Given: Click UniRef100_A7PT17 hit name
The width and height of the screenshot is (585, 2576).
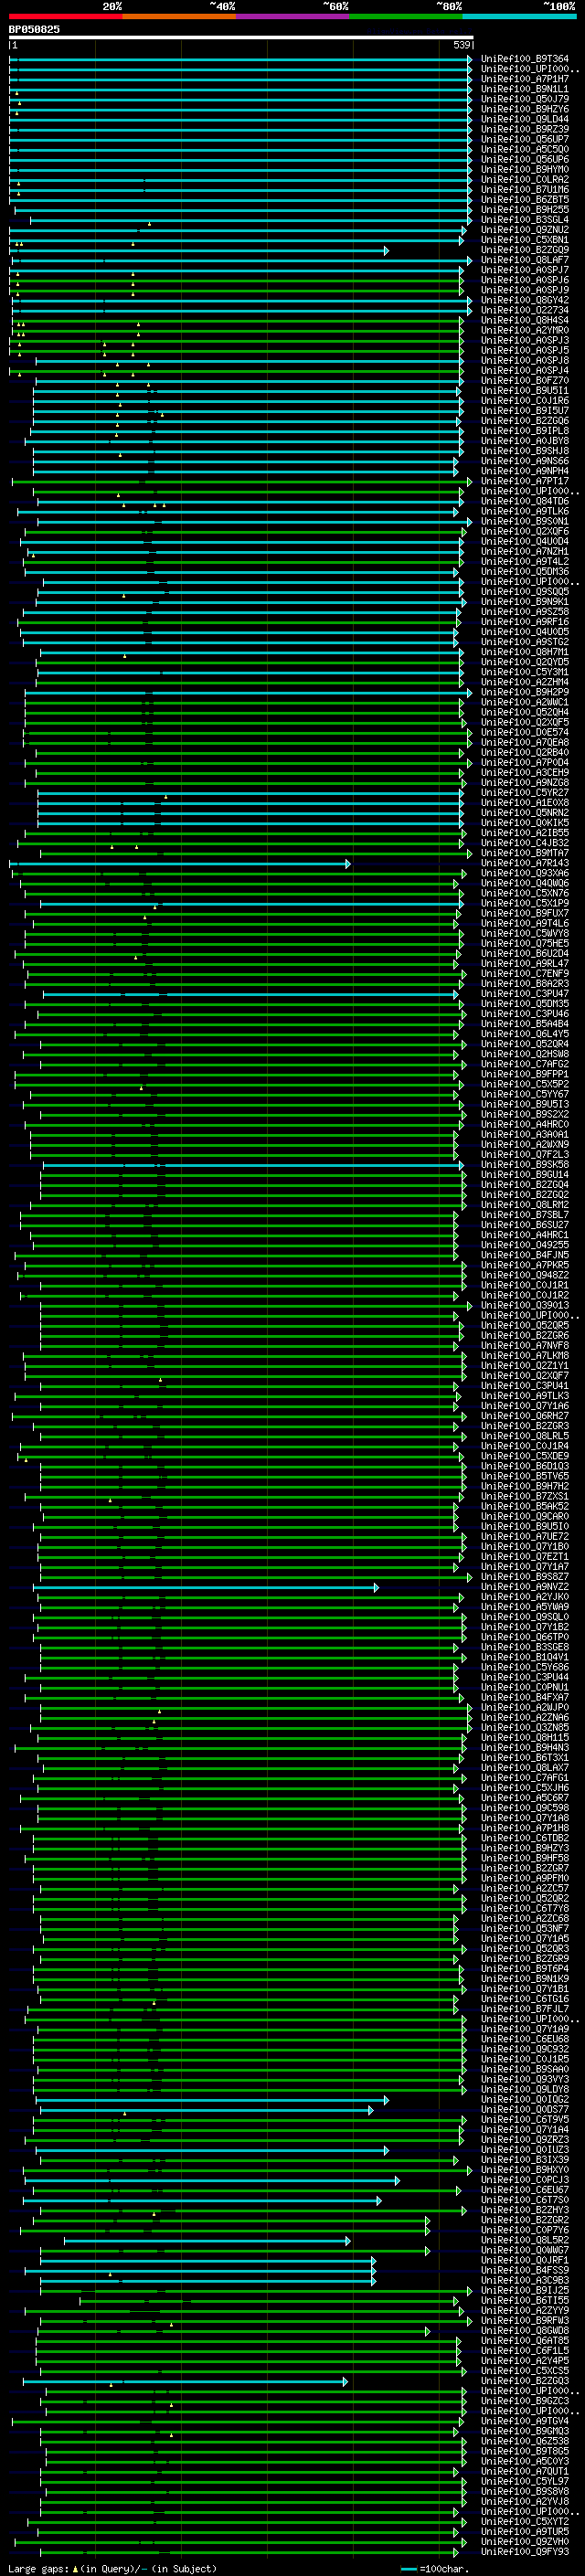Looking at the screenshot, I should [x=525, y=481].
